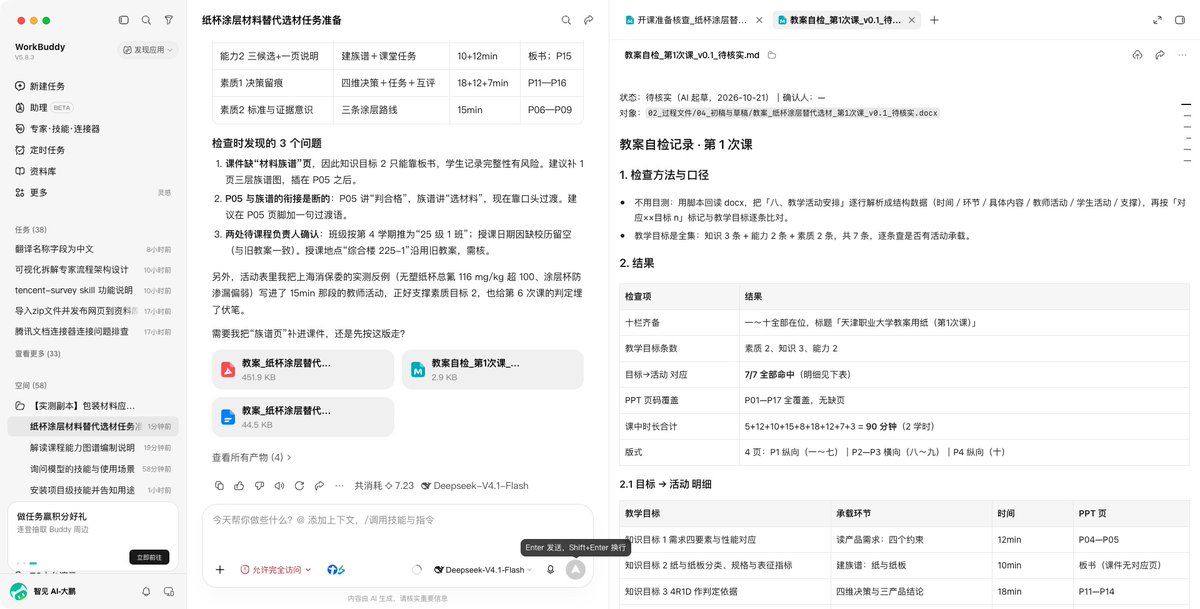This screenshot has width=1200, height=609.
Task: Click 立即前往 button in promo card
Action: (x=148, y=557)
